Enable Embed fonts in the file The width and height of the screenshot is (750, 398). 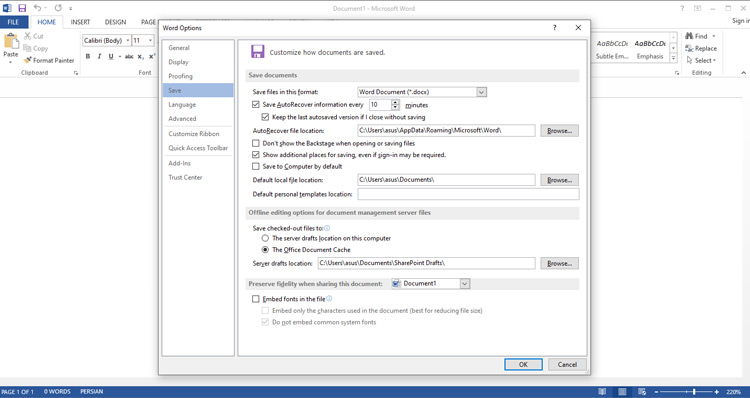(256, 299)
